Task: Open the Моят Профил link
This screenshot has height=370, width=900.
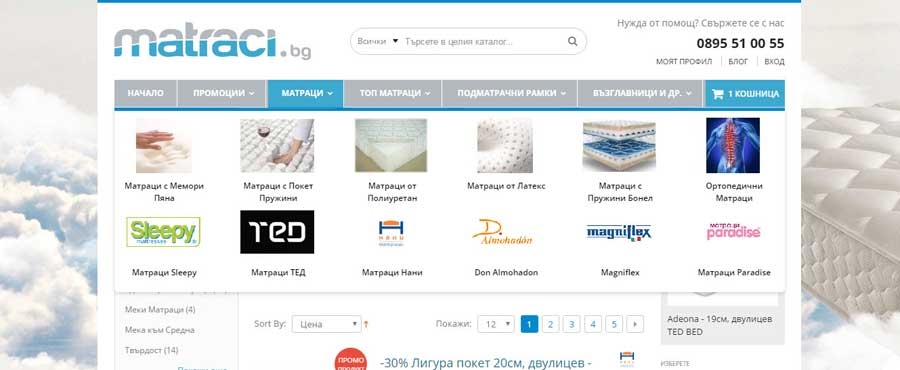Action: pyautogui.click(x=684, y=61)
